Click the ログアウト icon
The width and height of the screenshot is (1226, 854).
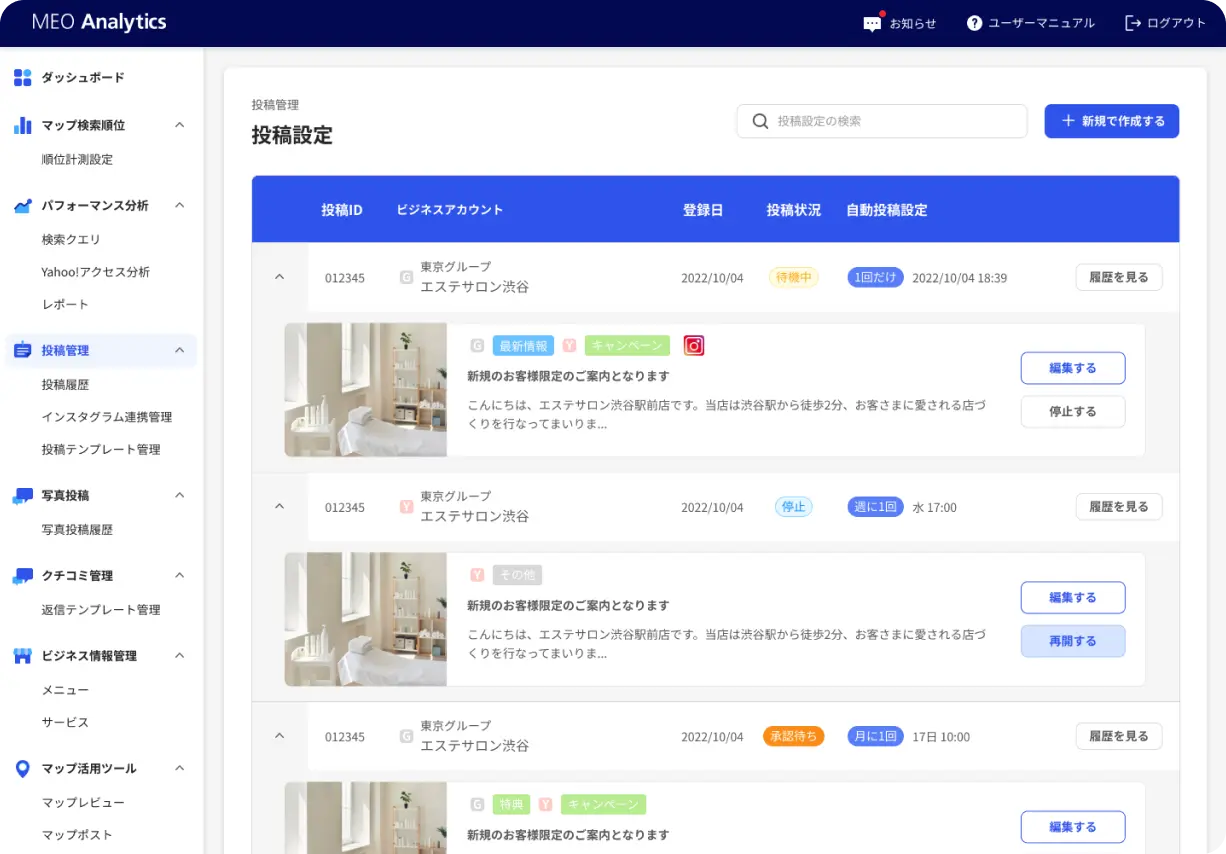click(1131, 23)
